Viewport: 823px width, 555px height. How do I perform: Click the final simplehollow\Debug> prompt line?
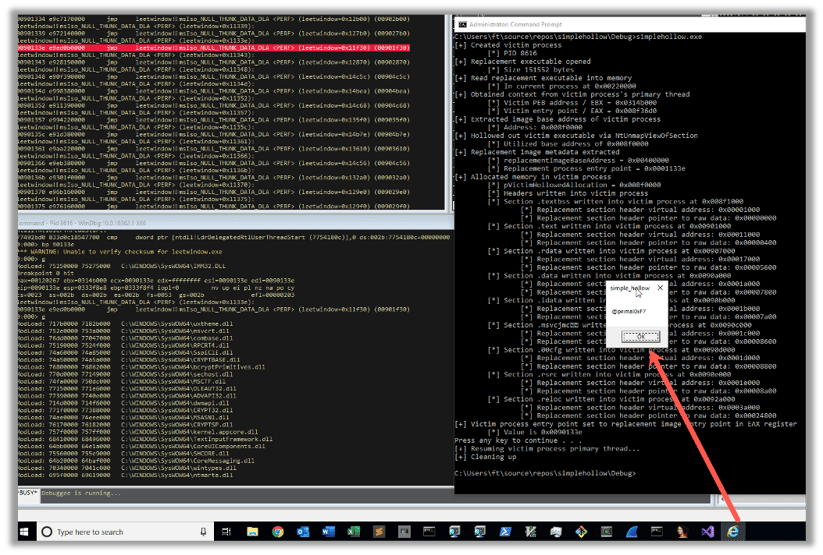coord(545,473)
